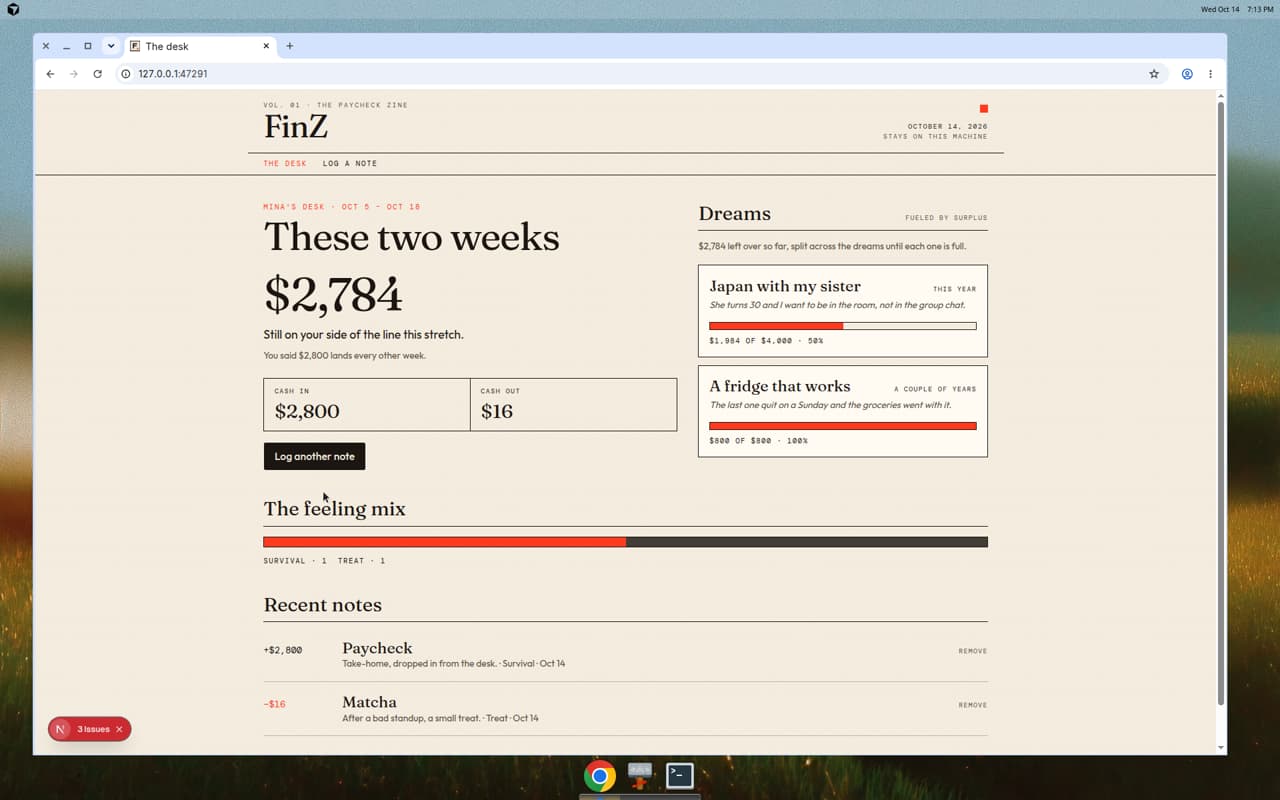Click the browser forward arrow

73,74
